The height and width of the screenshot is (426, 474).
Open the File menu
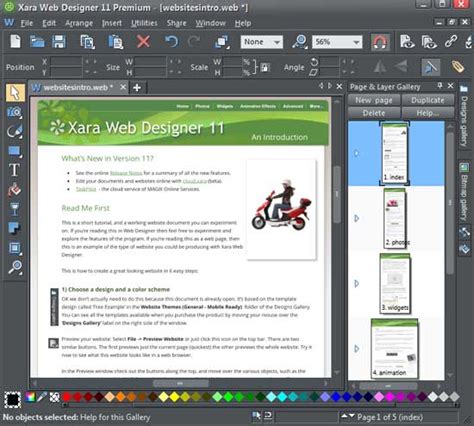click(27, 23)
